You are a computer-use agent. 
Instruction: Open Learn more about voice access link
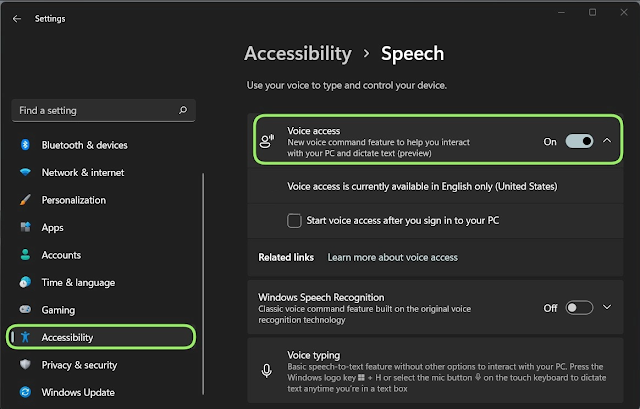(392, 257)
